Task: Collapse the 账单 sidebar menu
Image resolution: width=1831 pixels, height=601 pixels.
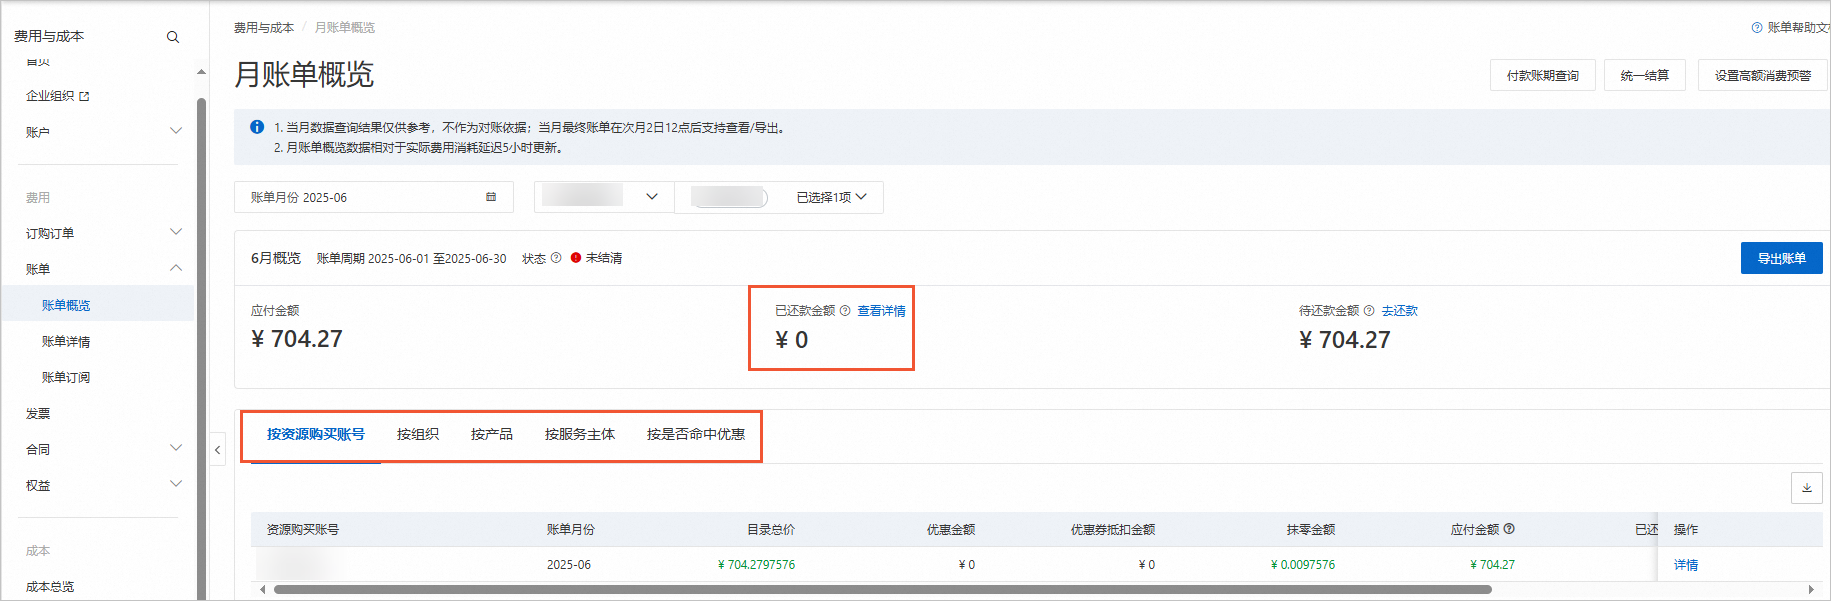Action: 176,268
